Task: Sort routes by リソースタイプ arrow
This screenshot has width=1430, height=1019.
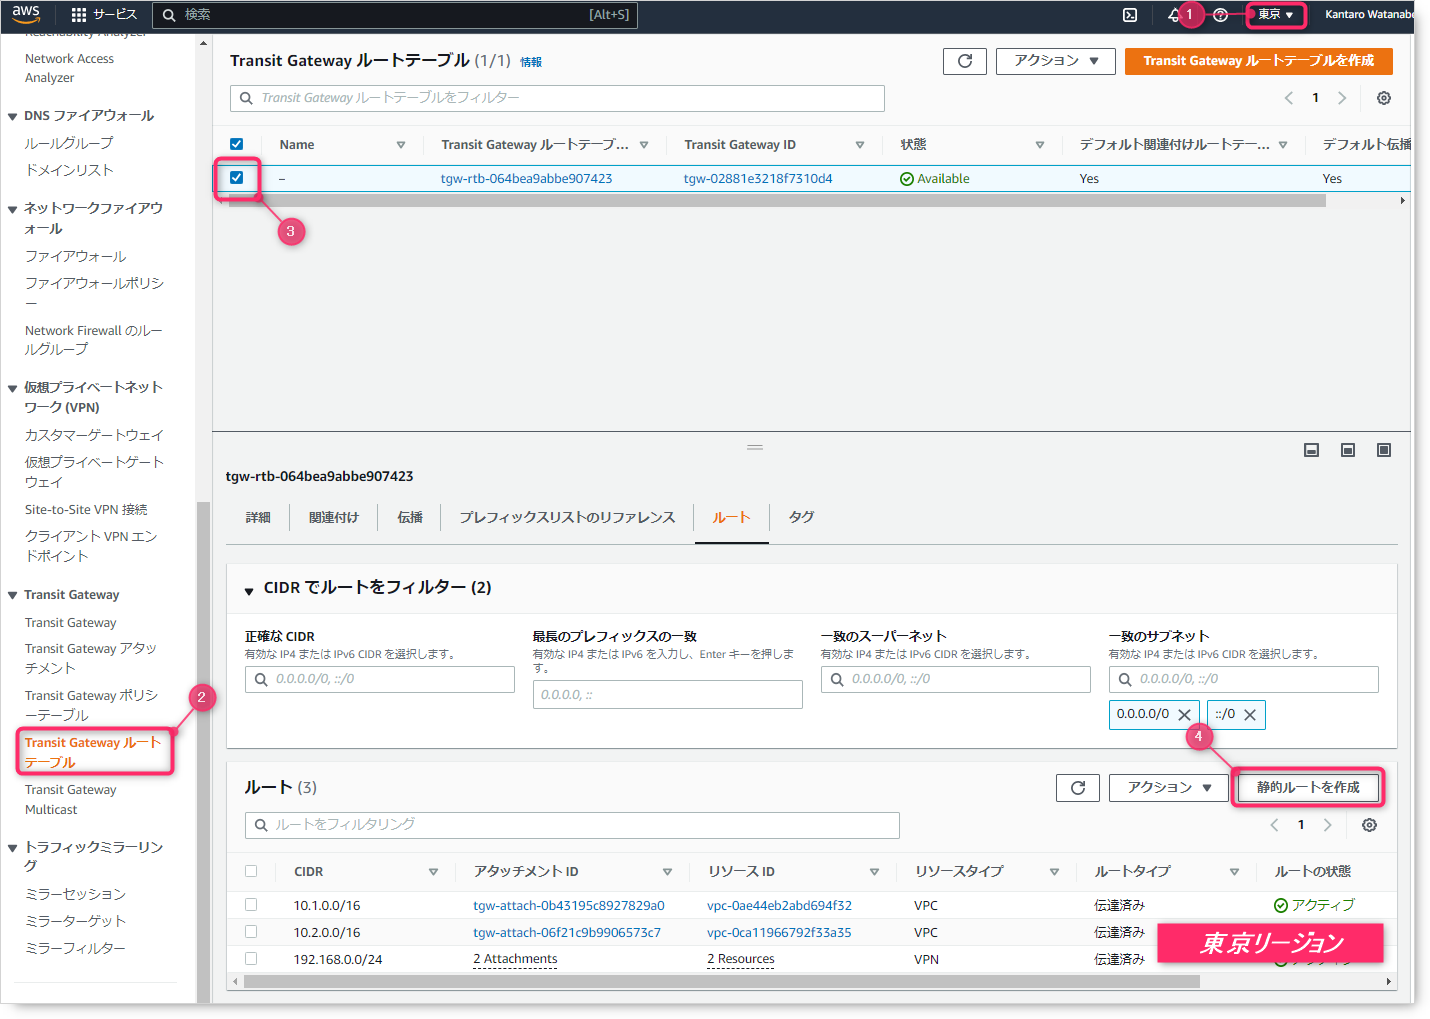Action: (1054, 872)
